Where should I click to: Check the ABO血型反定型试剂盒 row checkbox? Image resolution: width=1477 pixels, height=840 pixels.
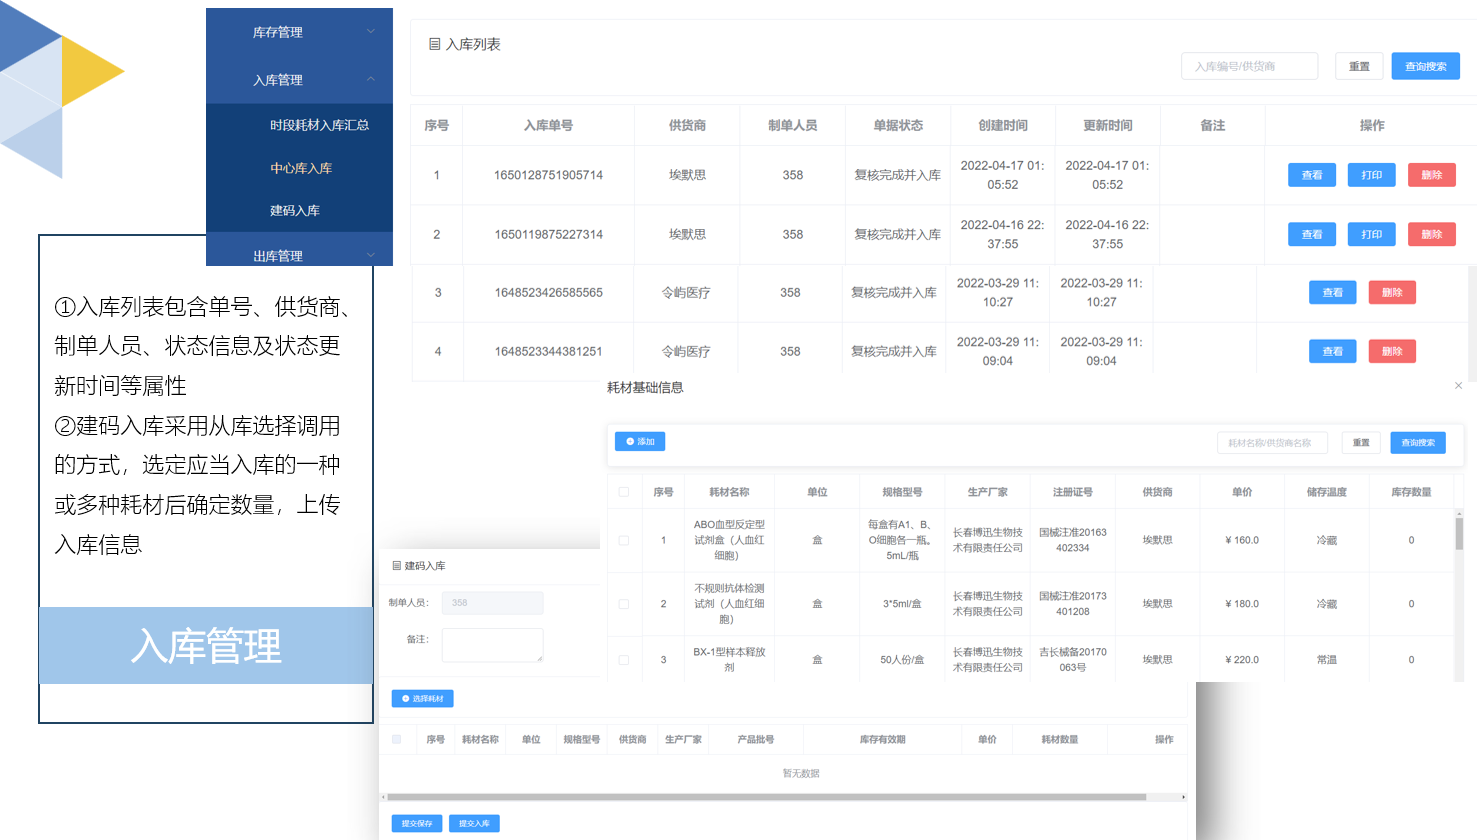click(x=624, y=540)
